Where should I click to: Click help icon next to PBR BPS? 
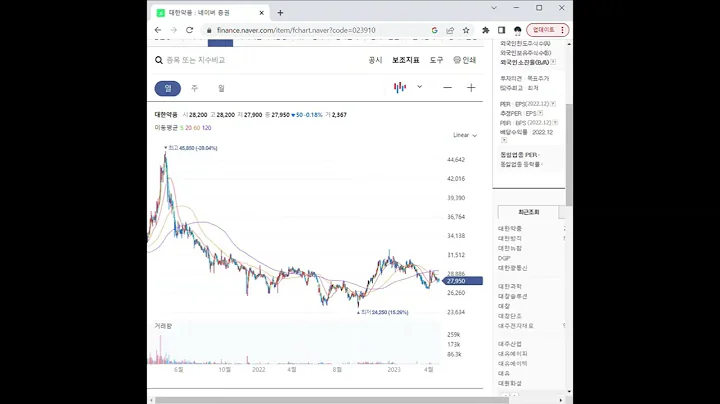click(x=555, y=123)
